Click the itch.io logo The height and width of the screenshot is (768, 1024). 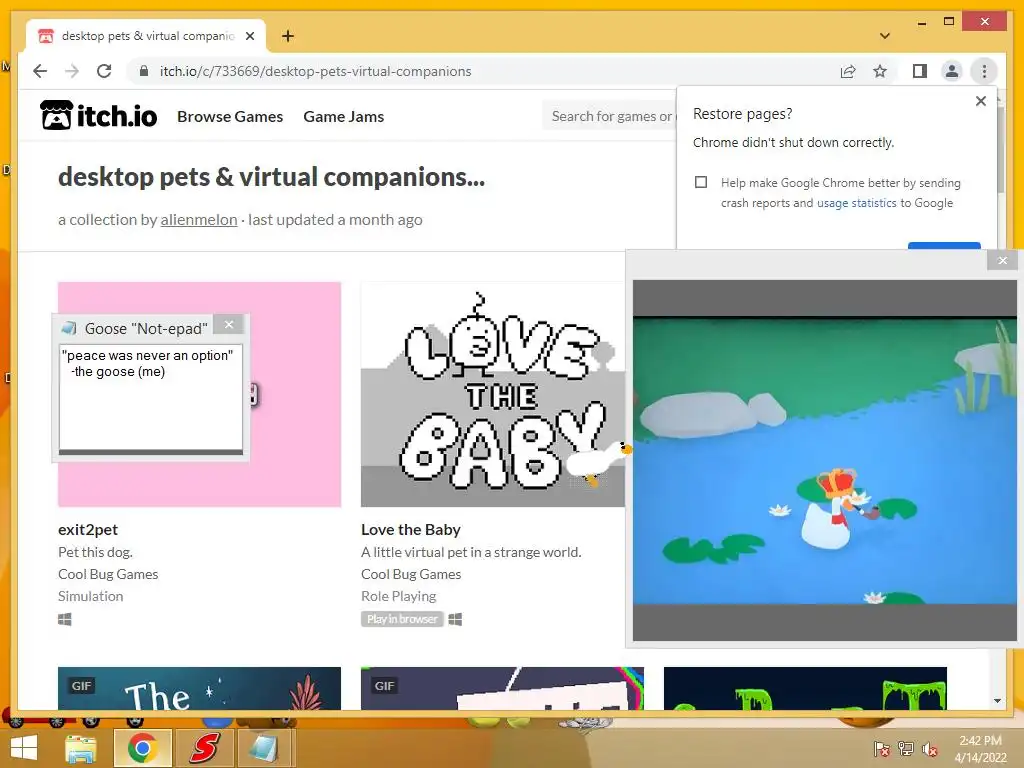click(x=99, y=116)
